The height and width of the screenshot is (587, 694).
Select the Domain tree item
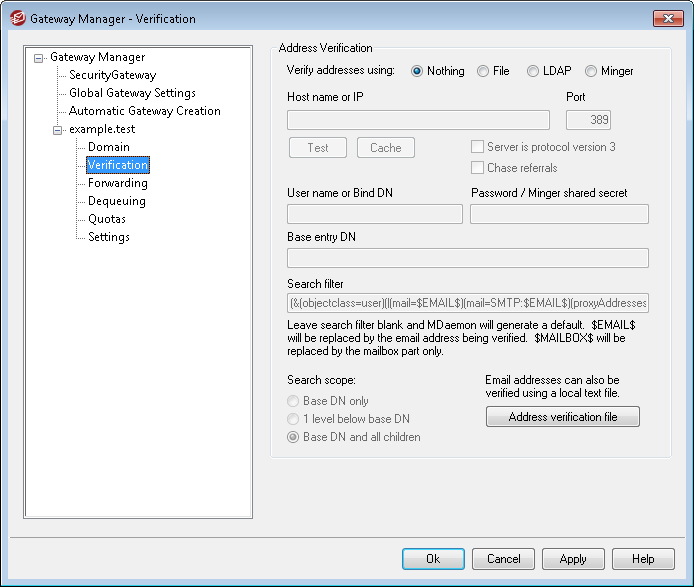(108, 147)
